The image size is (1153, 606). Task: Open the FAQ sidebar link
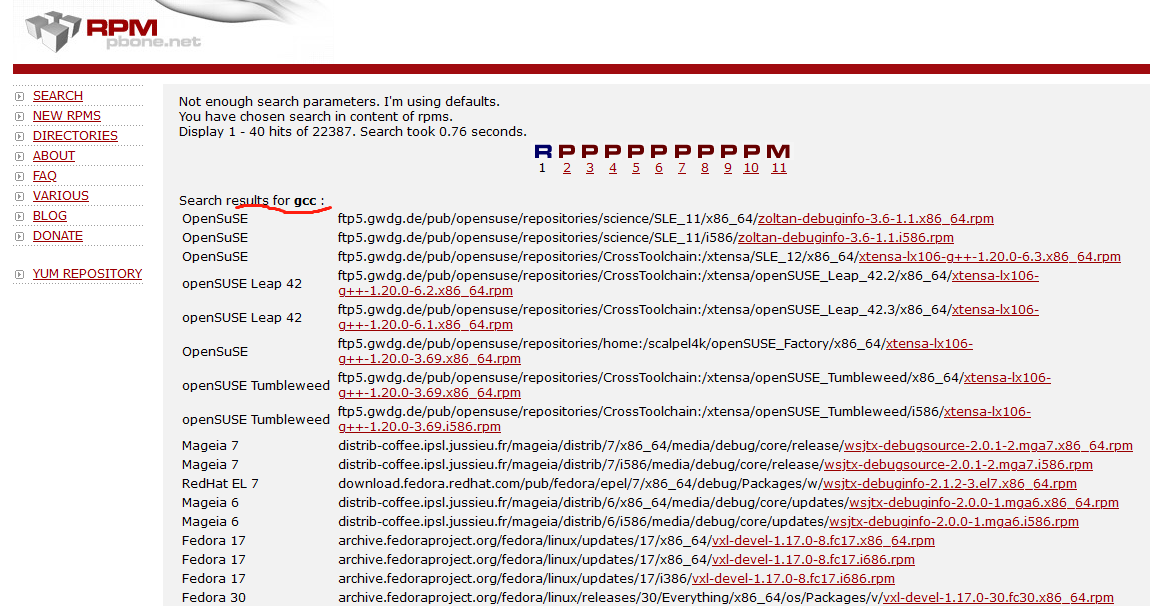point(44,176)
